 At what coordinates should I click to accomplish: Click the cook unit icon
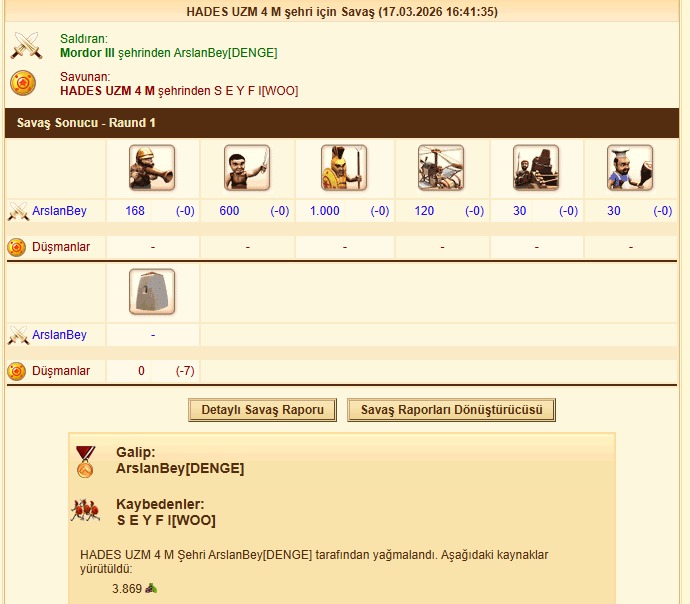pyautogui.click(x=630, y=168)
